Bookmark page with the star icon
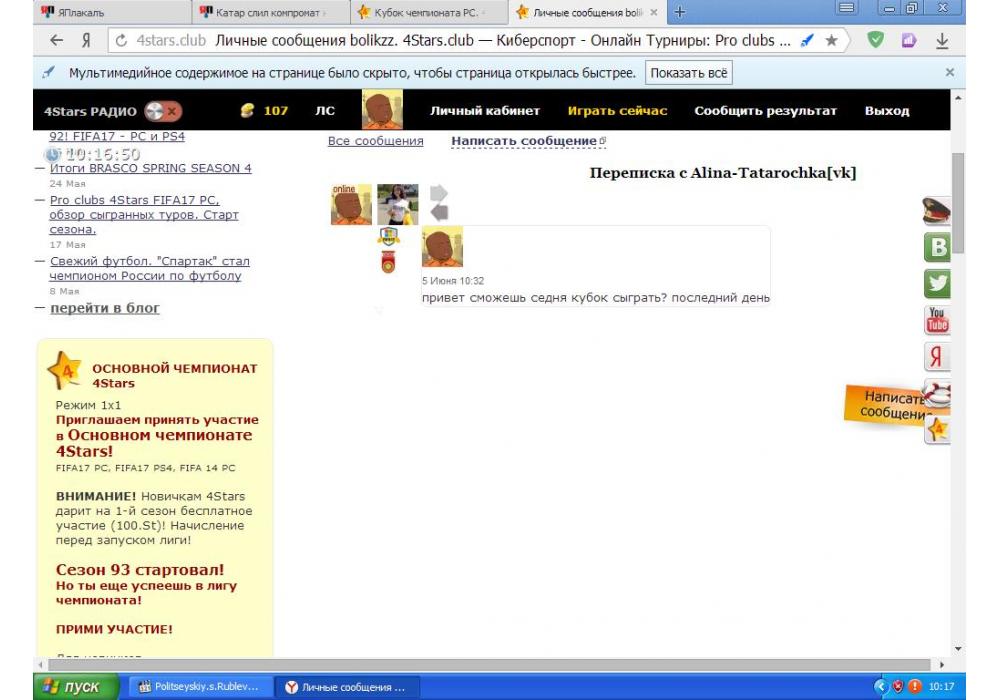 coord(831,41)
